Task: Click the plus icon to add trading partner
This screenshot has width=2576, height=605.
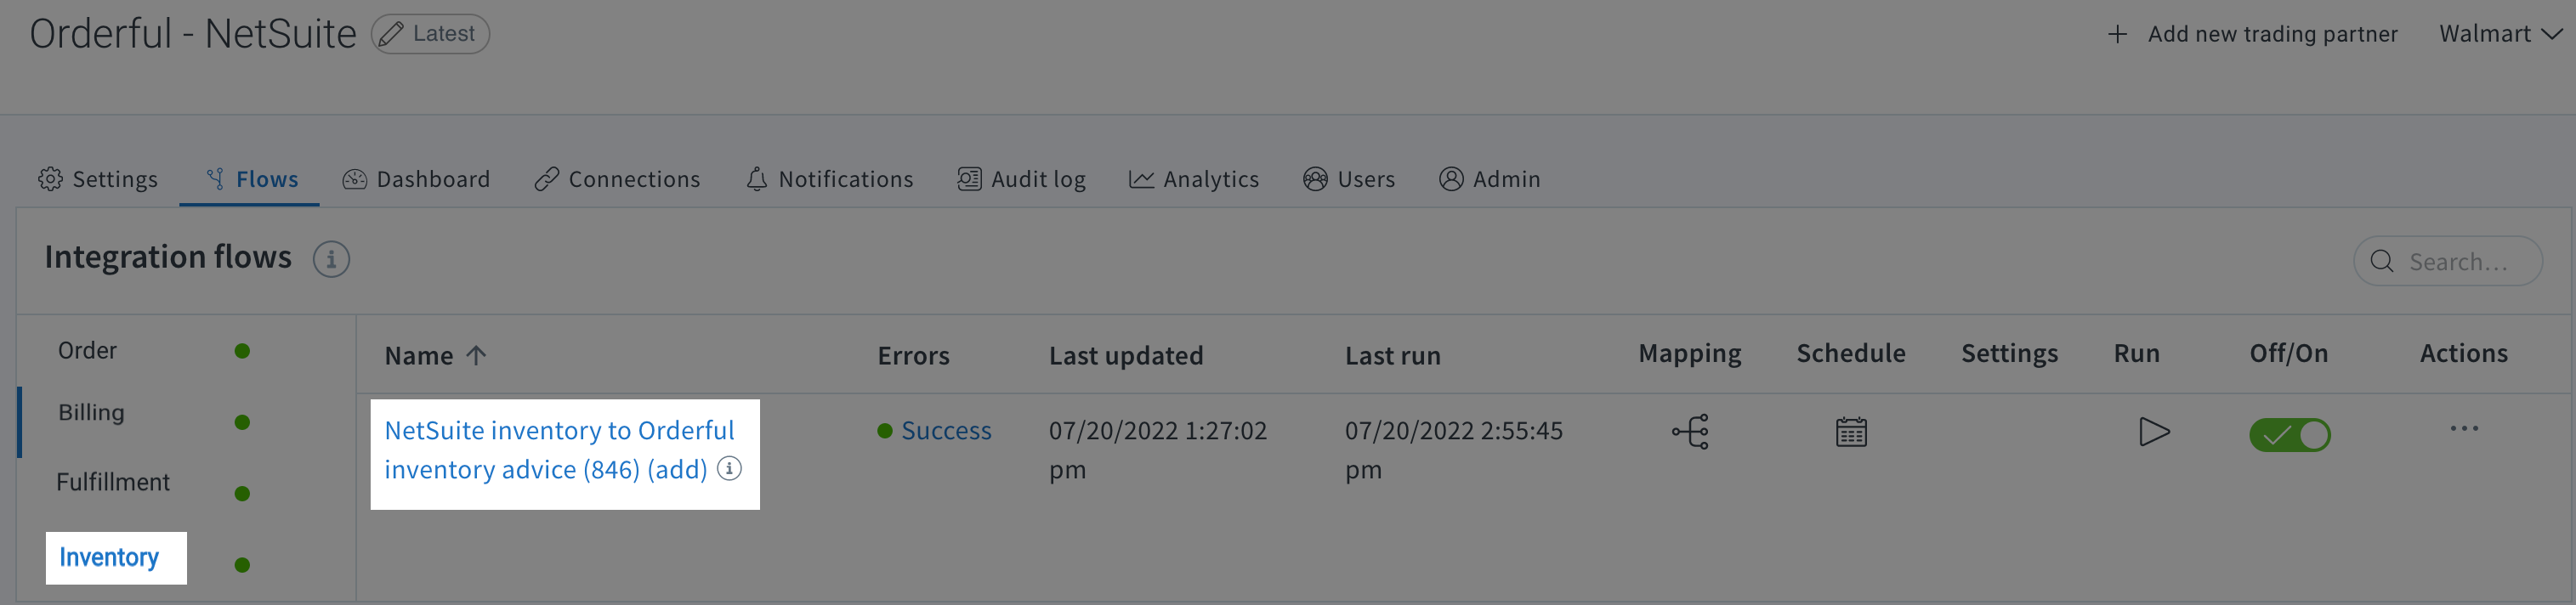Action: [x=2117, y=34]
